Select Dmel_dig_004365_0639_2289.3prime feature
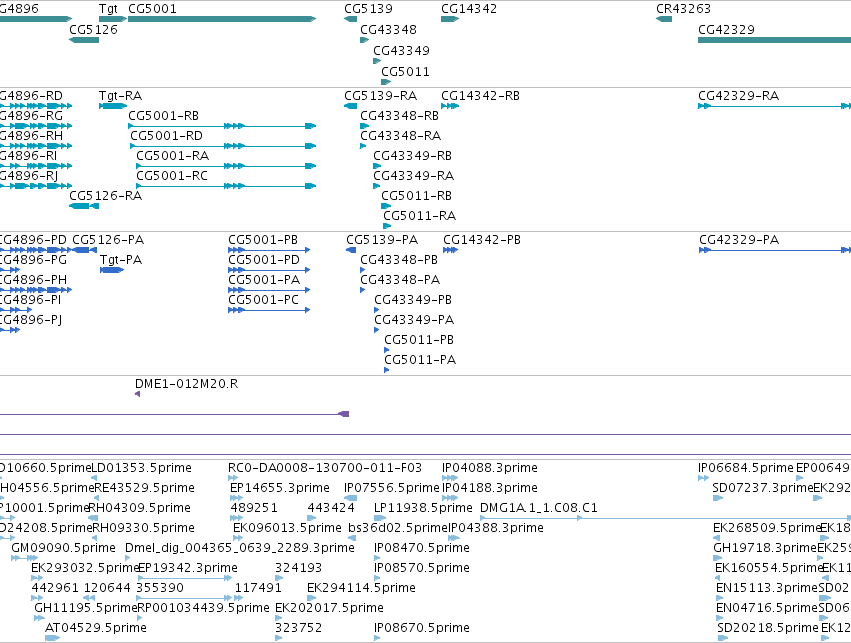851x643 pixels. (239, 548)
